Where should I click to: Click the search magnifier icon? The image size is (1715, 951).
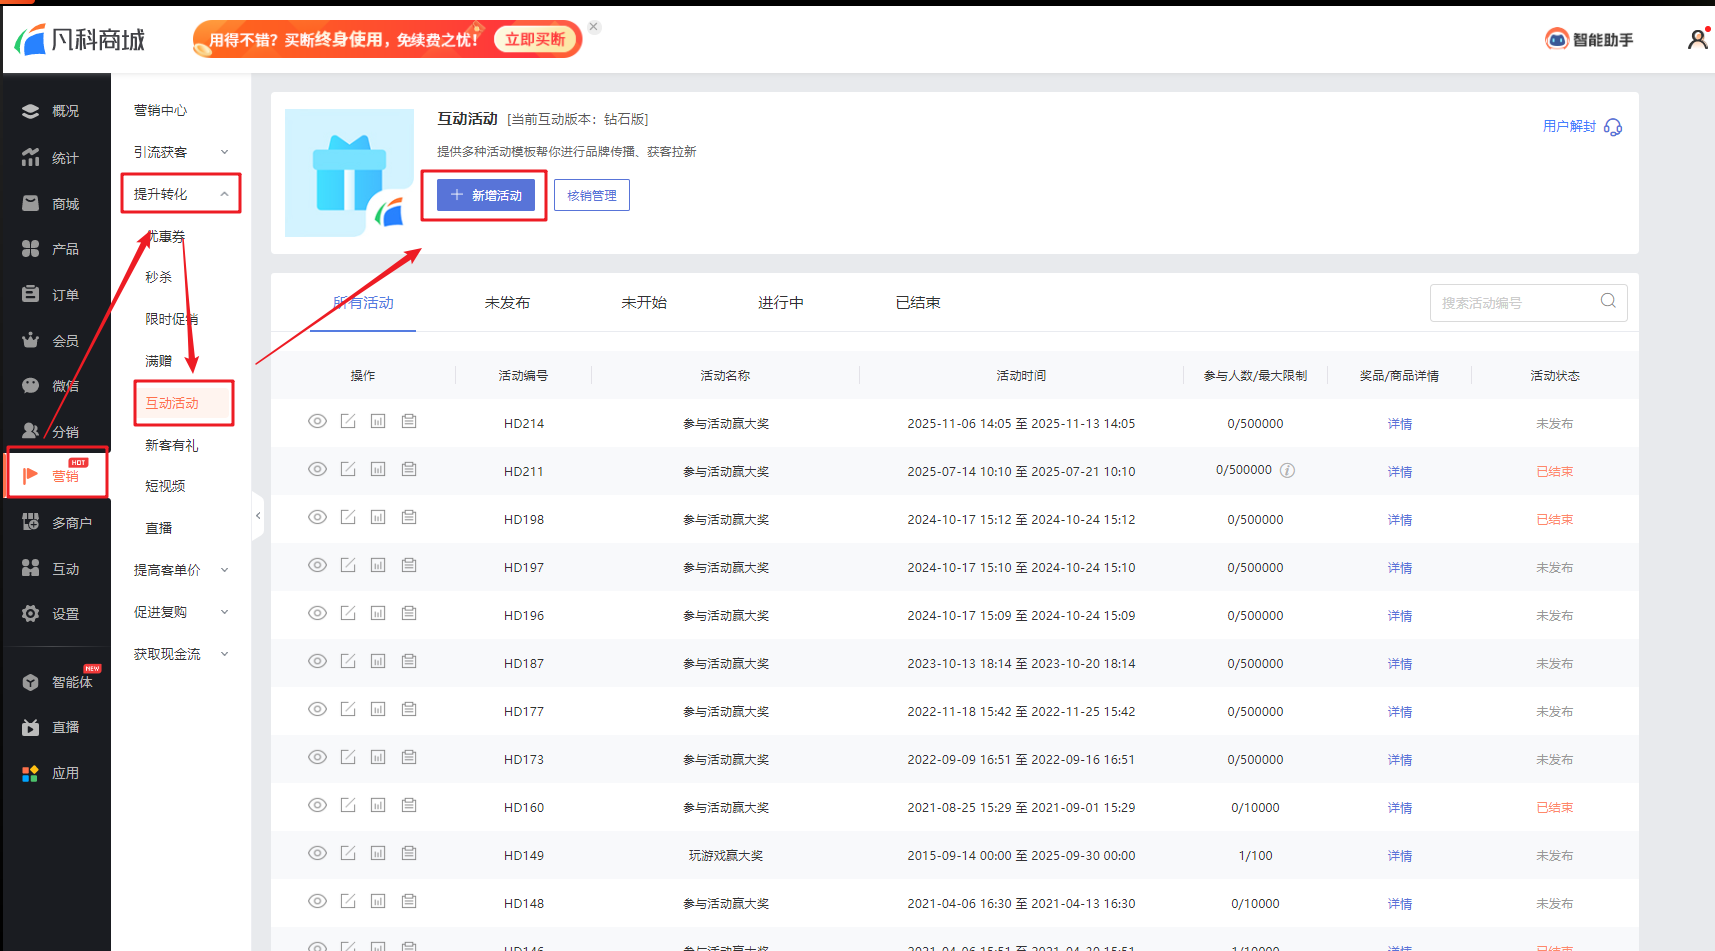1608,301
